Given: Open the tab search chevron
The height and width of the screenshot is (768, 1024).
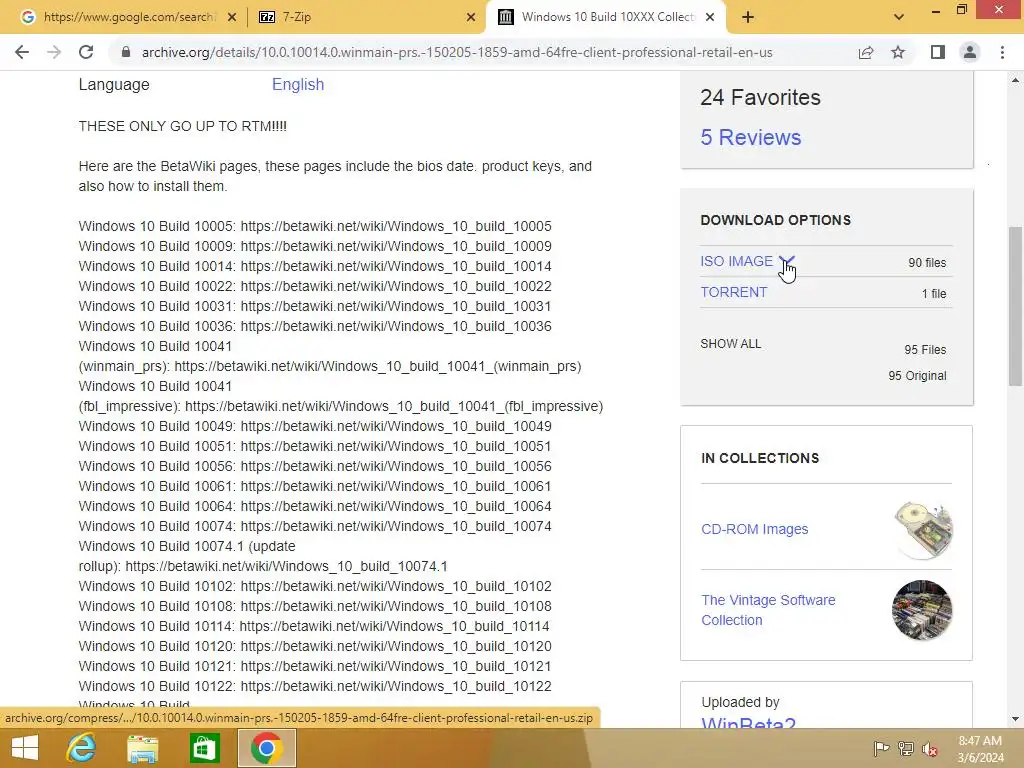Looking at the screenshot, I should 899,17.
